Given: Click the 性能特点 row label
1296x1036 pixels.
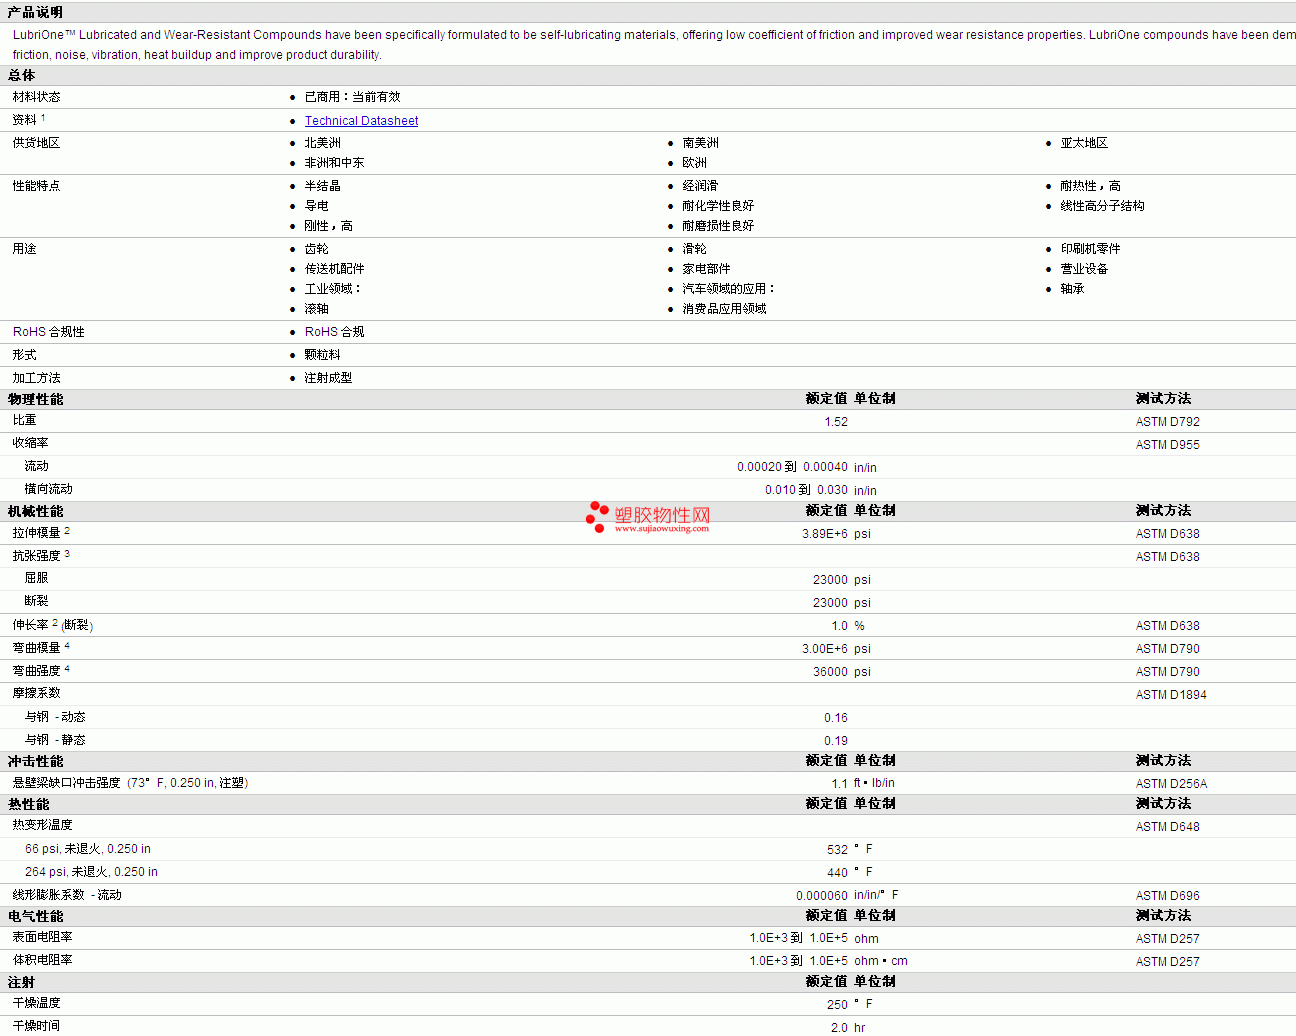Looking at the screenshot, I should [36, 186].
